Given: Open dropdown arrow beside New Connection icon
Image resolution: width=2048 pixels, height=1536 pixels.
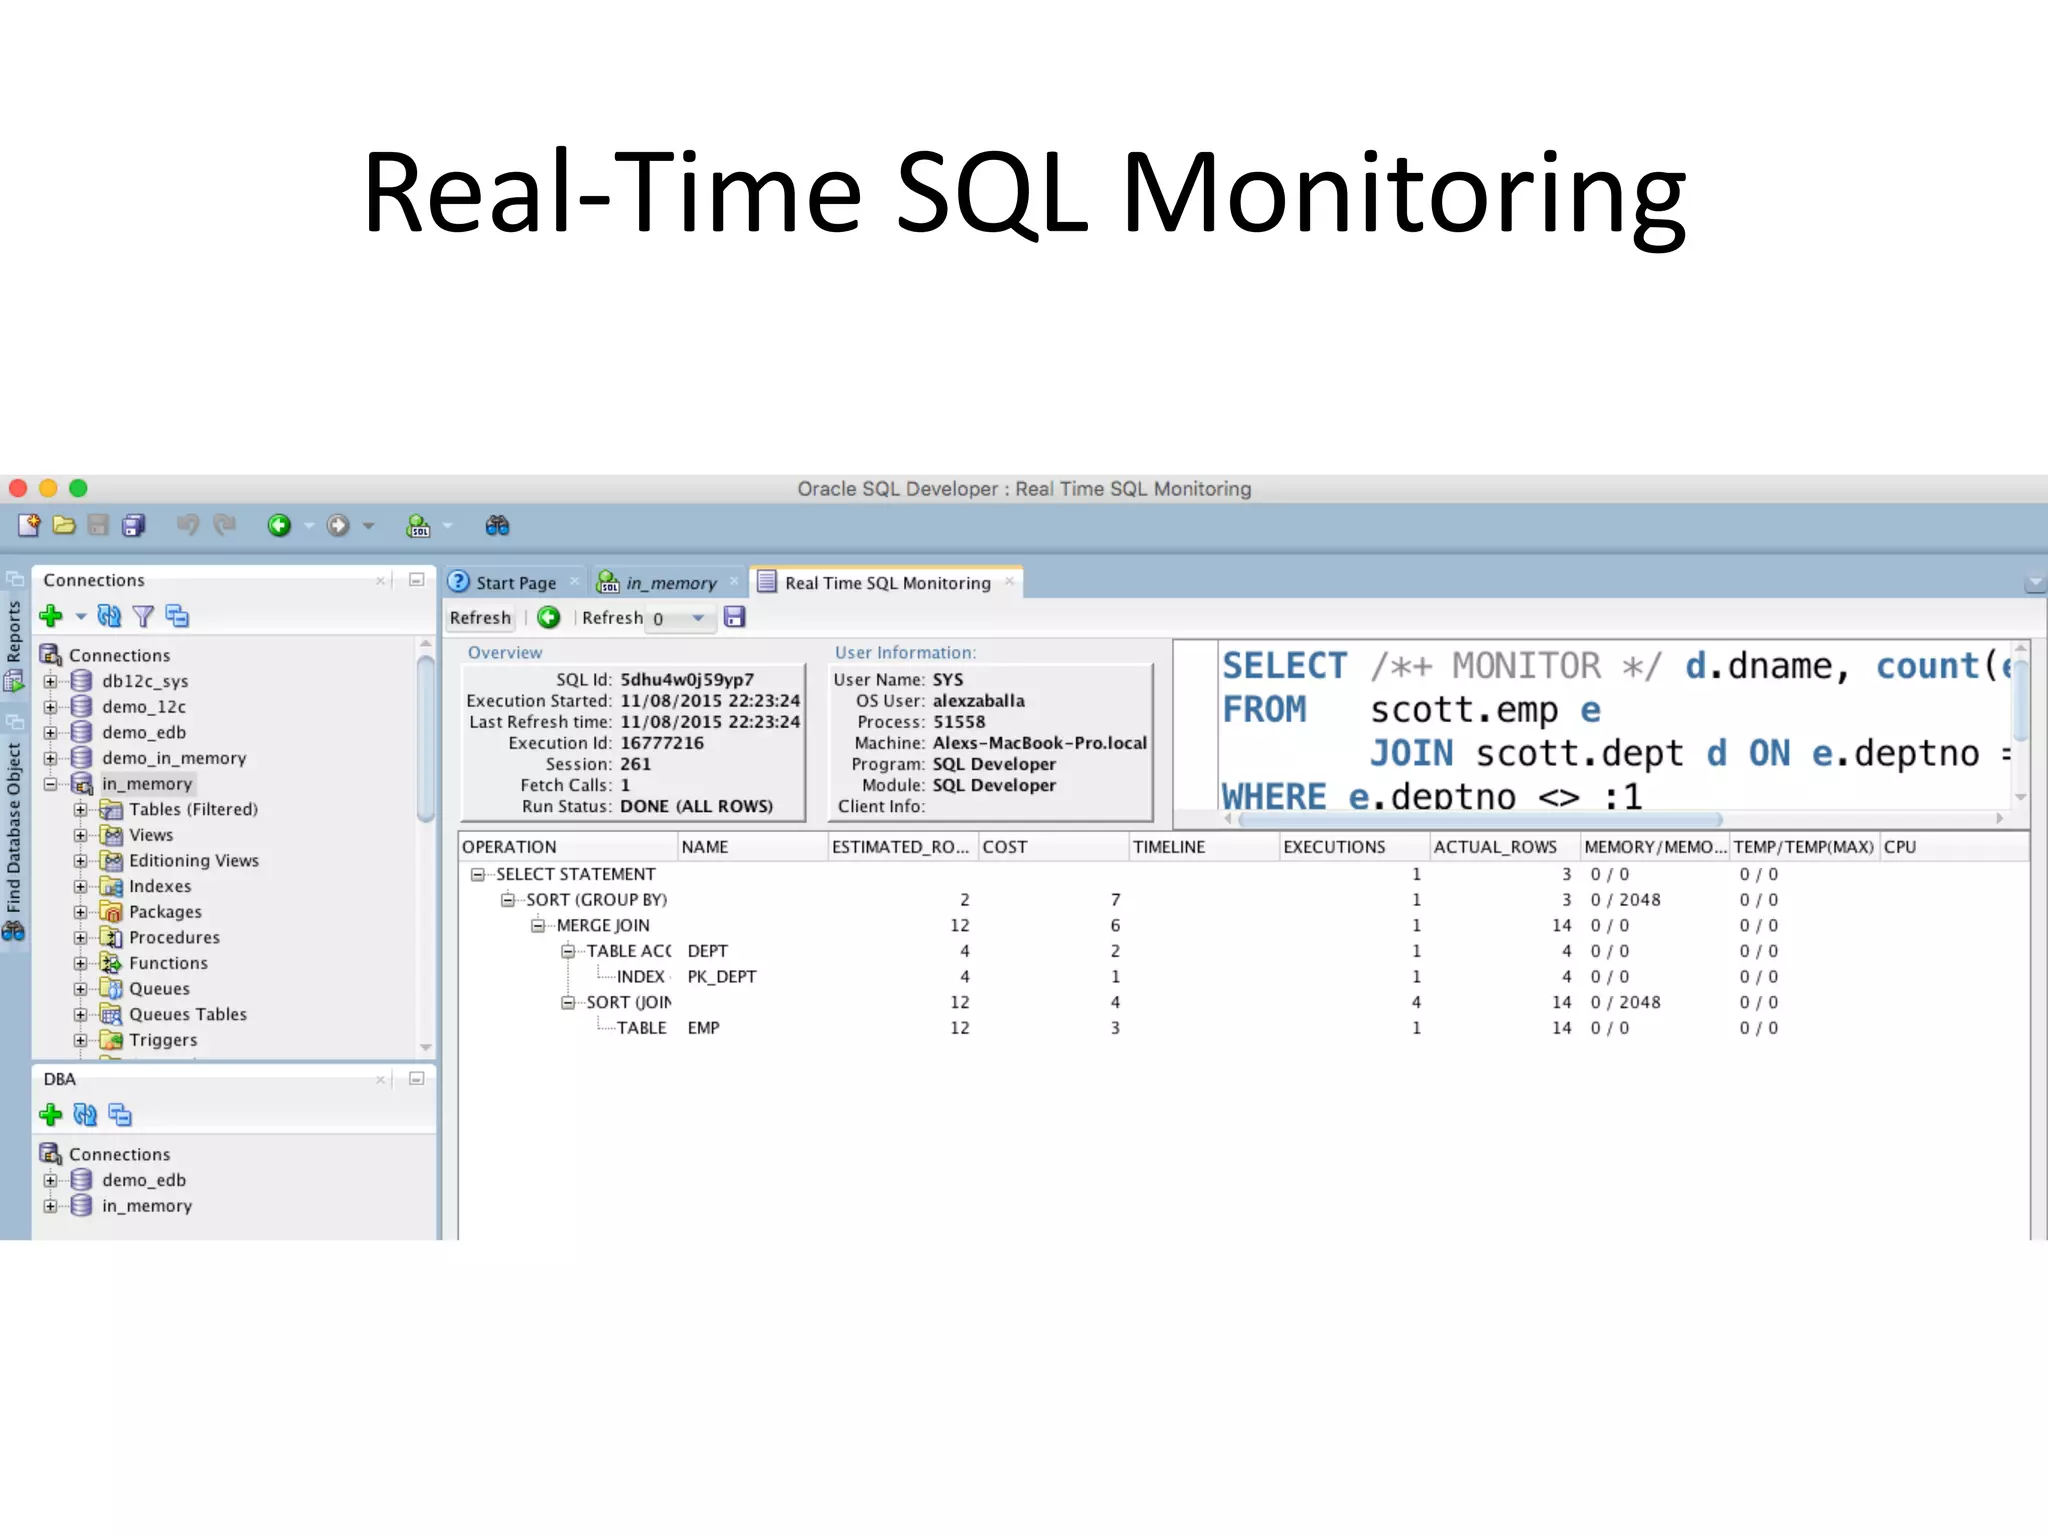Looking at the screenshot, I should coord(81,617).
